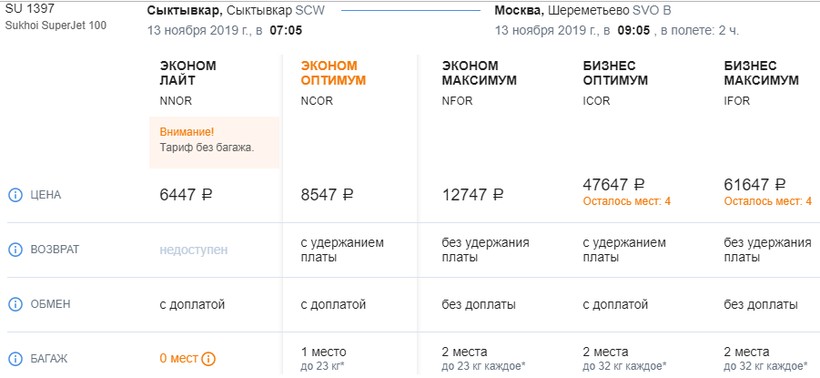
Task: Click the Тариф без багажа warning box
Action: 214,142
